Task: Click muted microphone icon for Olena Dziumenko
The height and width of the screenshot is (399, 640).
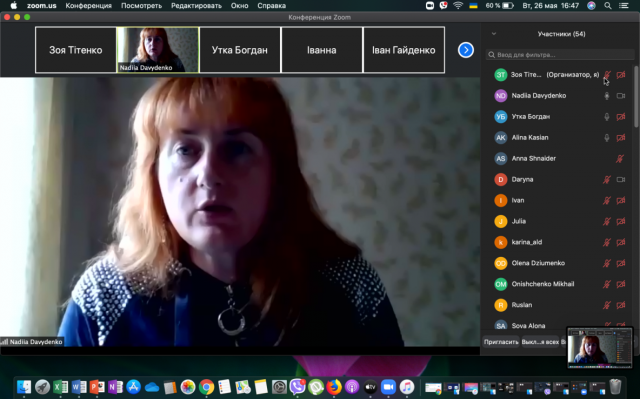Action: click(x=607, y=263)
